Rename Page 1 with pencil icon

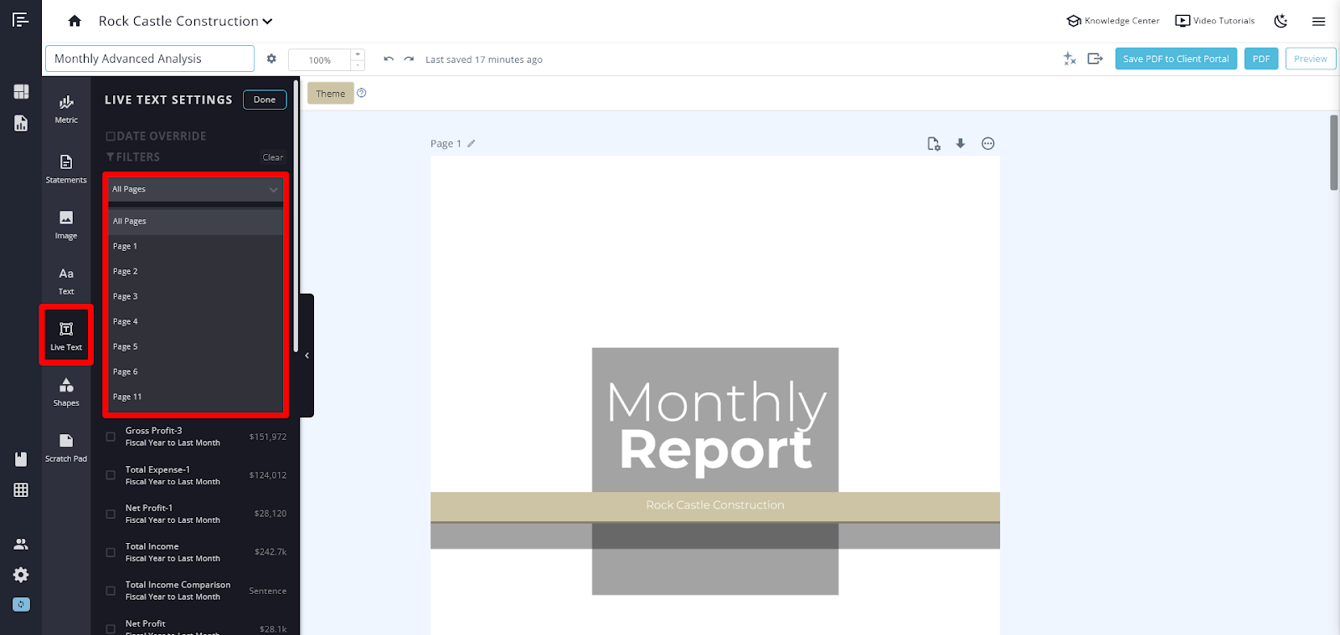tap(472, 143)
